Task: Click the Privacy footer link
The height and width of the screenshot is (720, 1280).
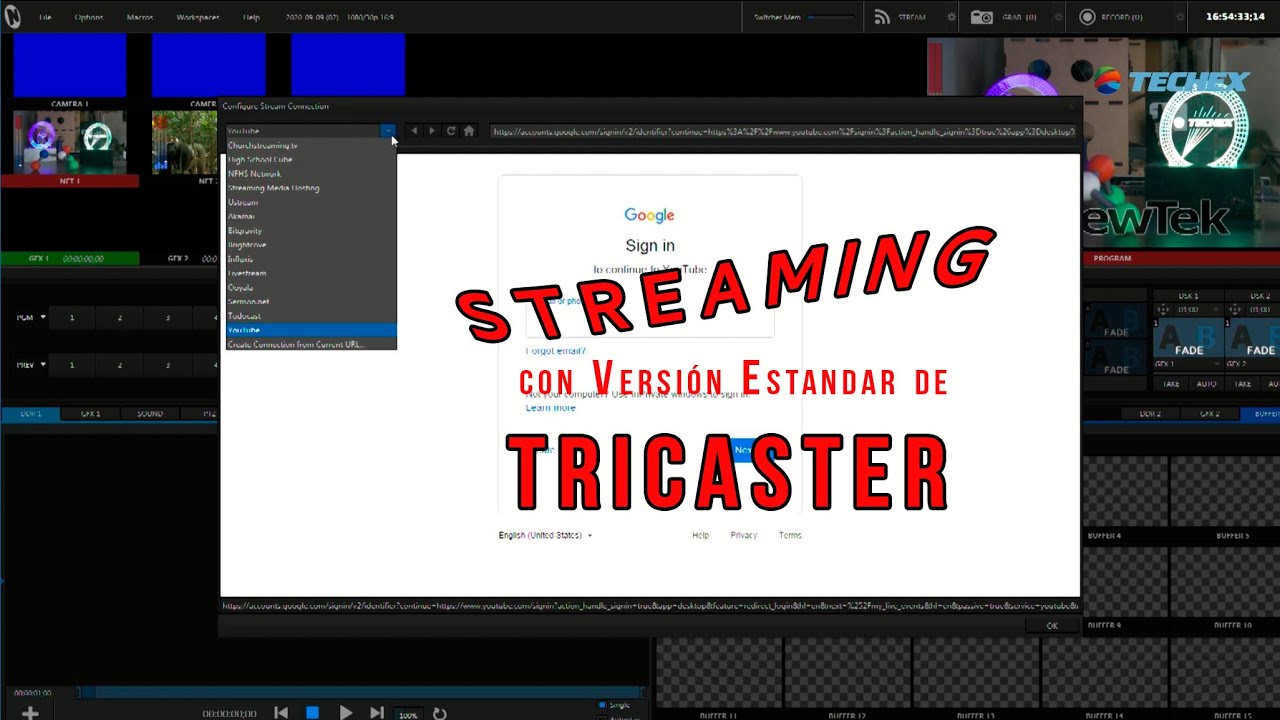Action: click(743, 535)
